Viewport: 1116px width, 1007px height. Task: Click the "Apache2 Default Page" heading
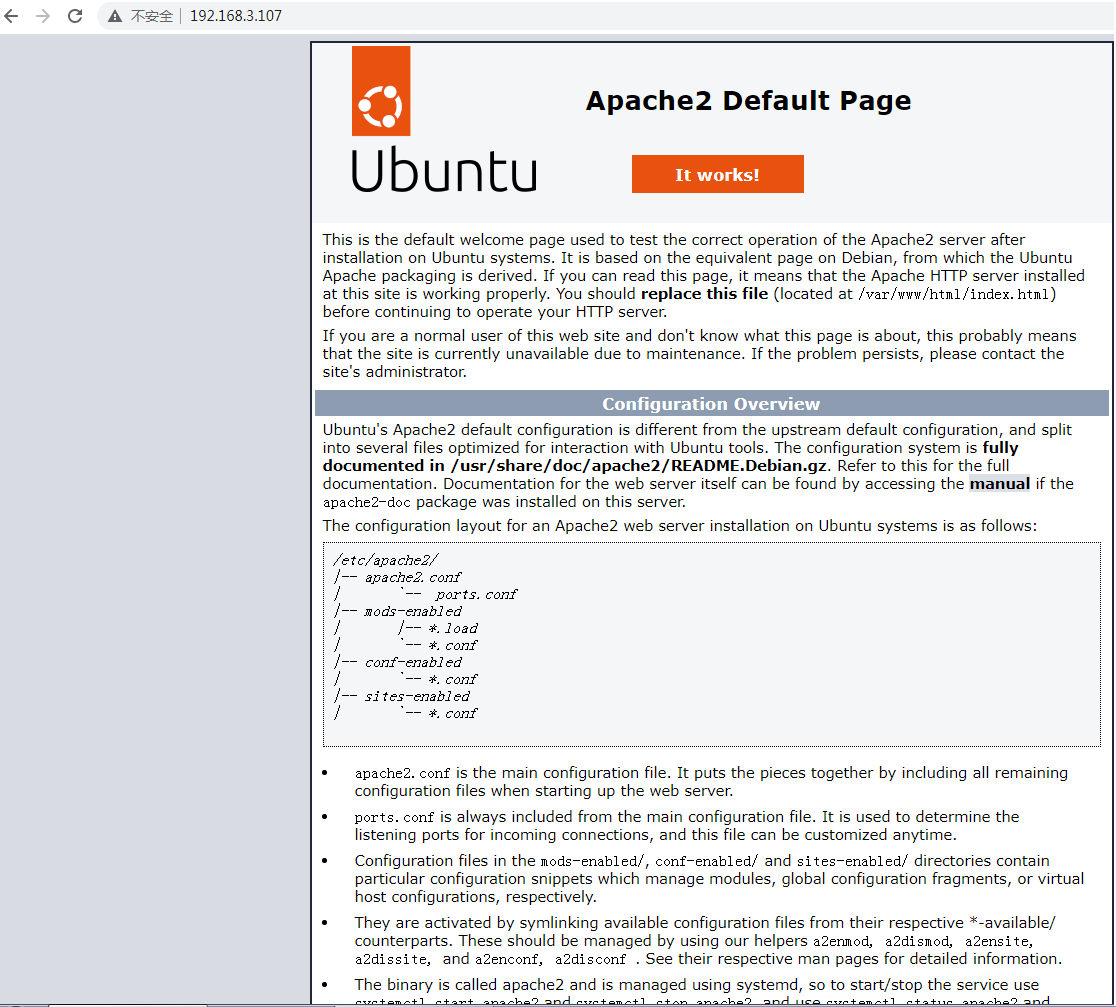point(748,101)
